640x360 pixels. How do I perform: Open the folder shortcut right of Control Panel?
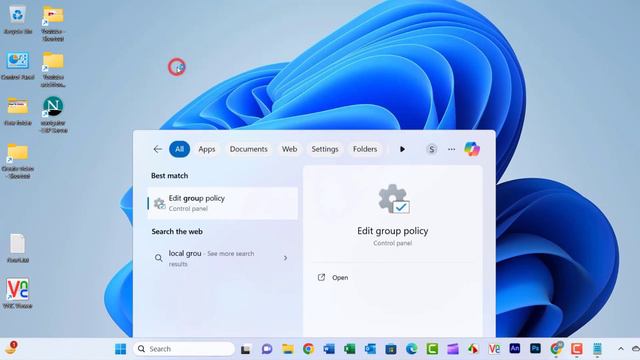tap(53, 69)
